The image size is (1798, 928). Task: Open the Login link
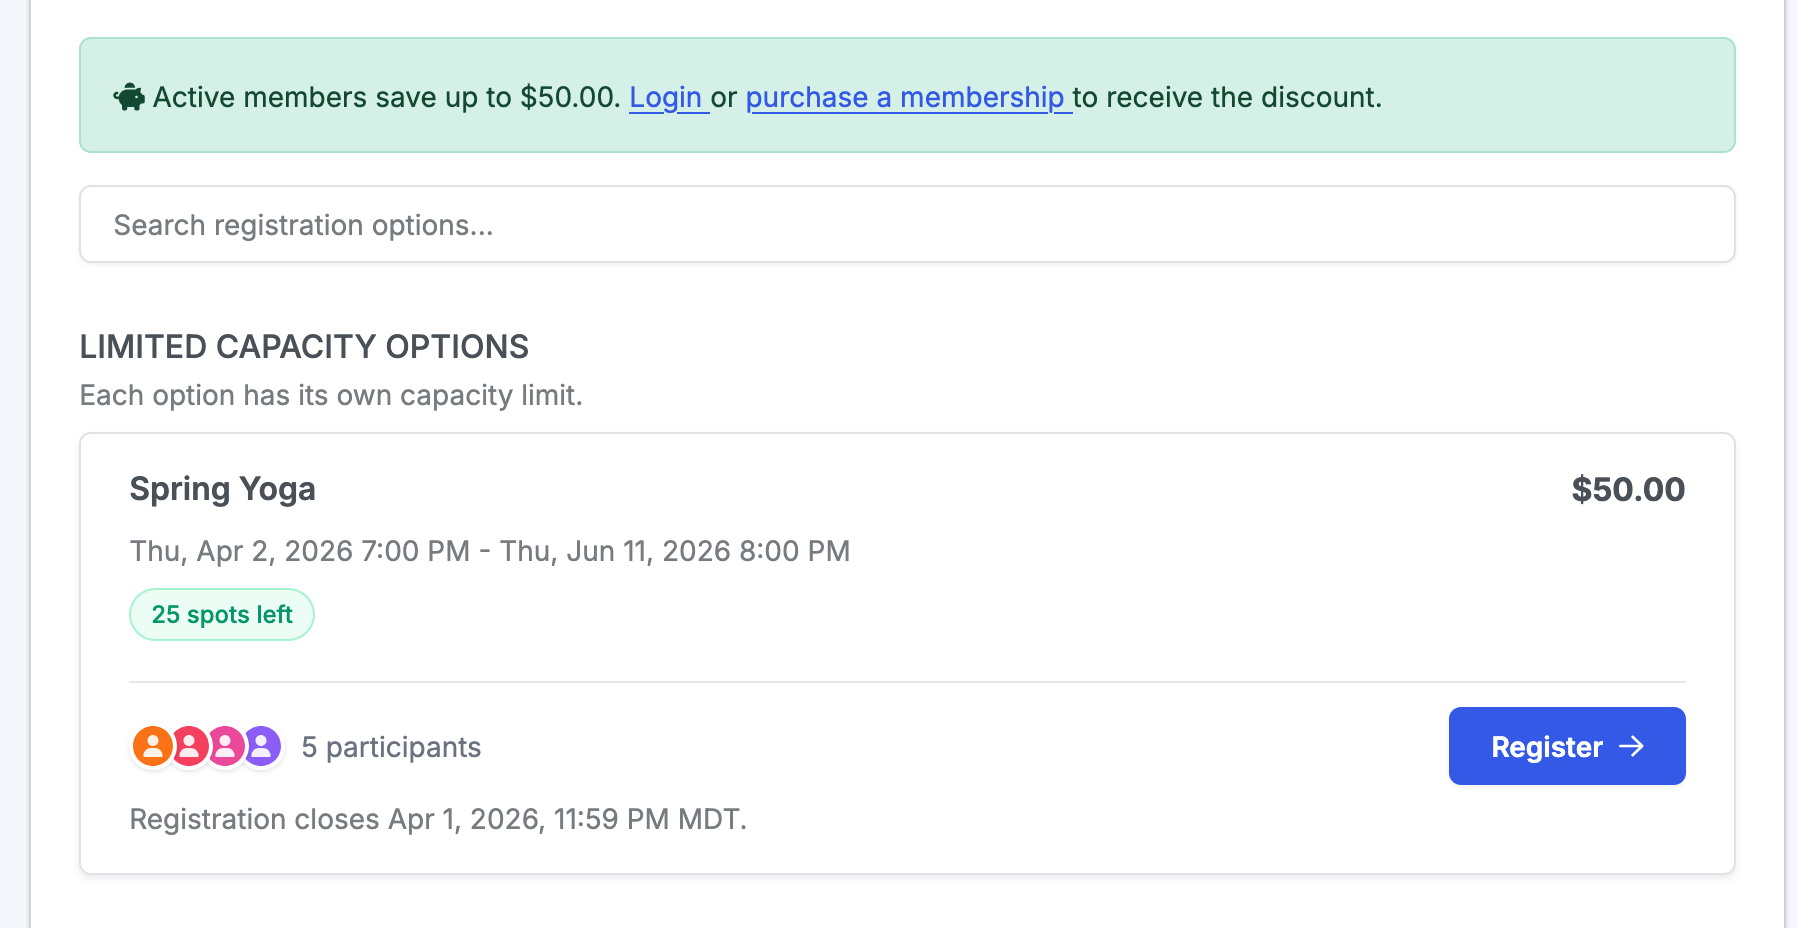click(x=666, y=98)
